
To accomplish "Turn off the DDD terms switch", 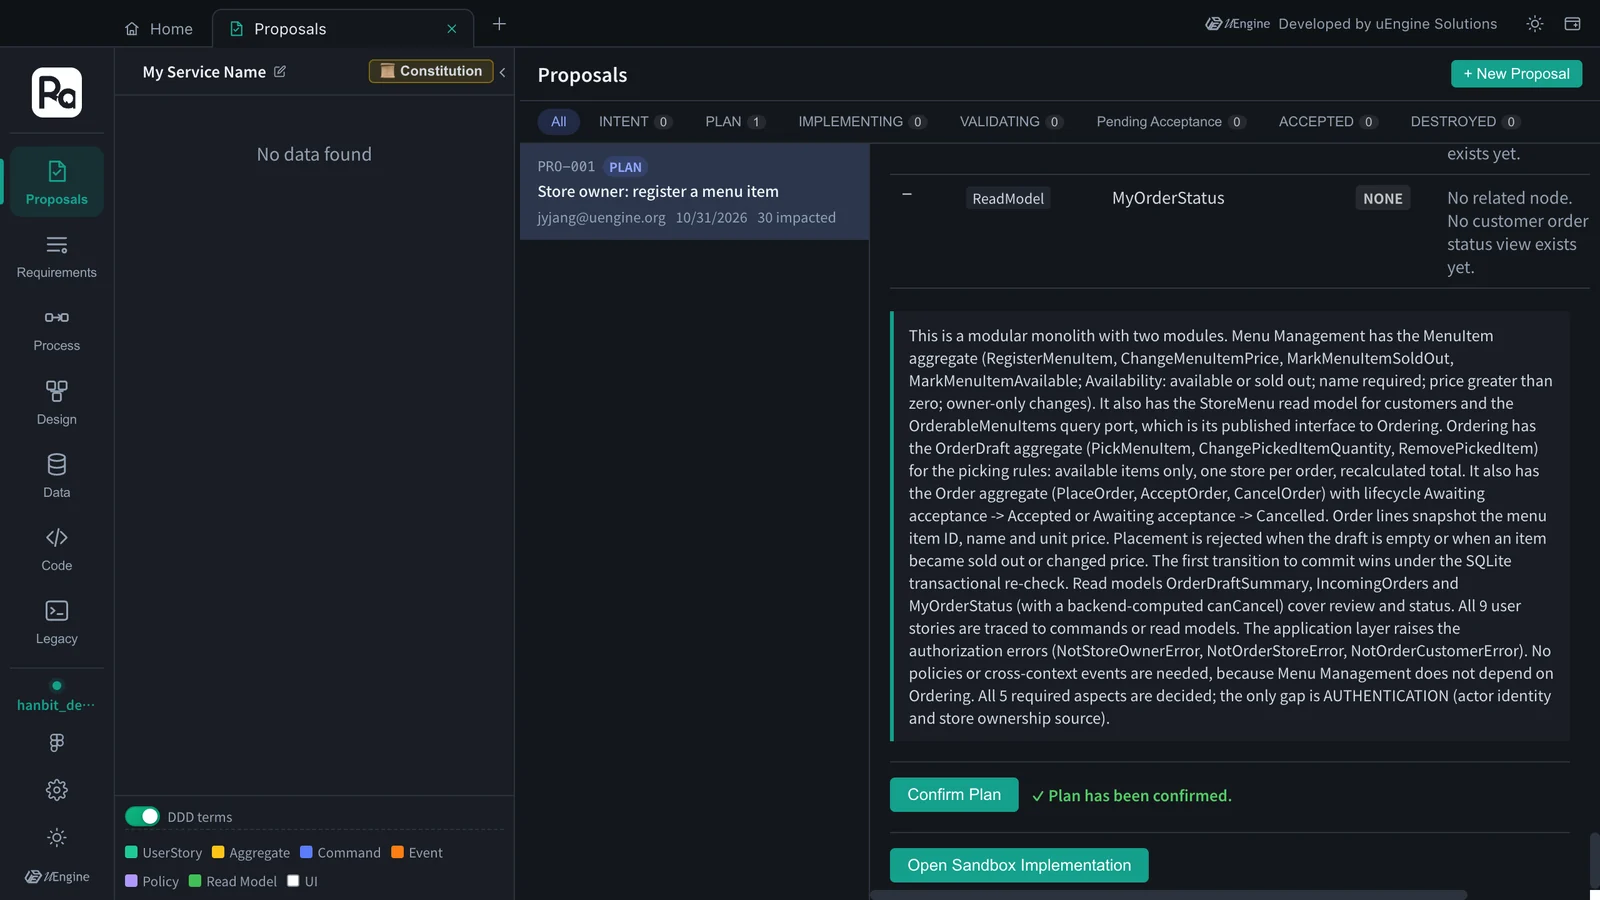I will coord(142,816).
